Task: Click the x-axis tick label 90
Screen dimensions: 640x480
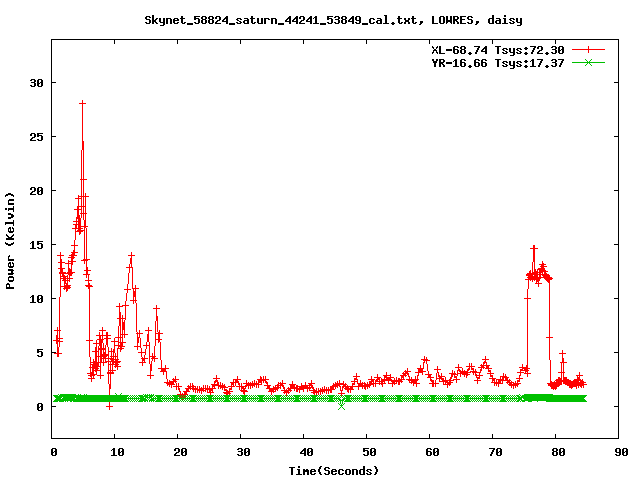Action: point(621,452)
